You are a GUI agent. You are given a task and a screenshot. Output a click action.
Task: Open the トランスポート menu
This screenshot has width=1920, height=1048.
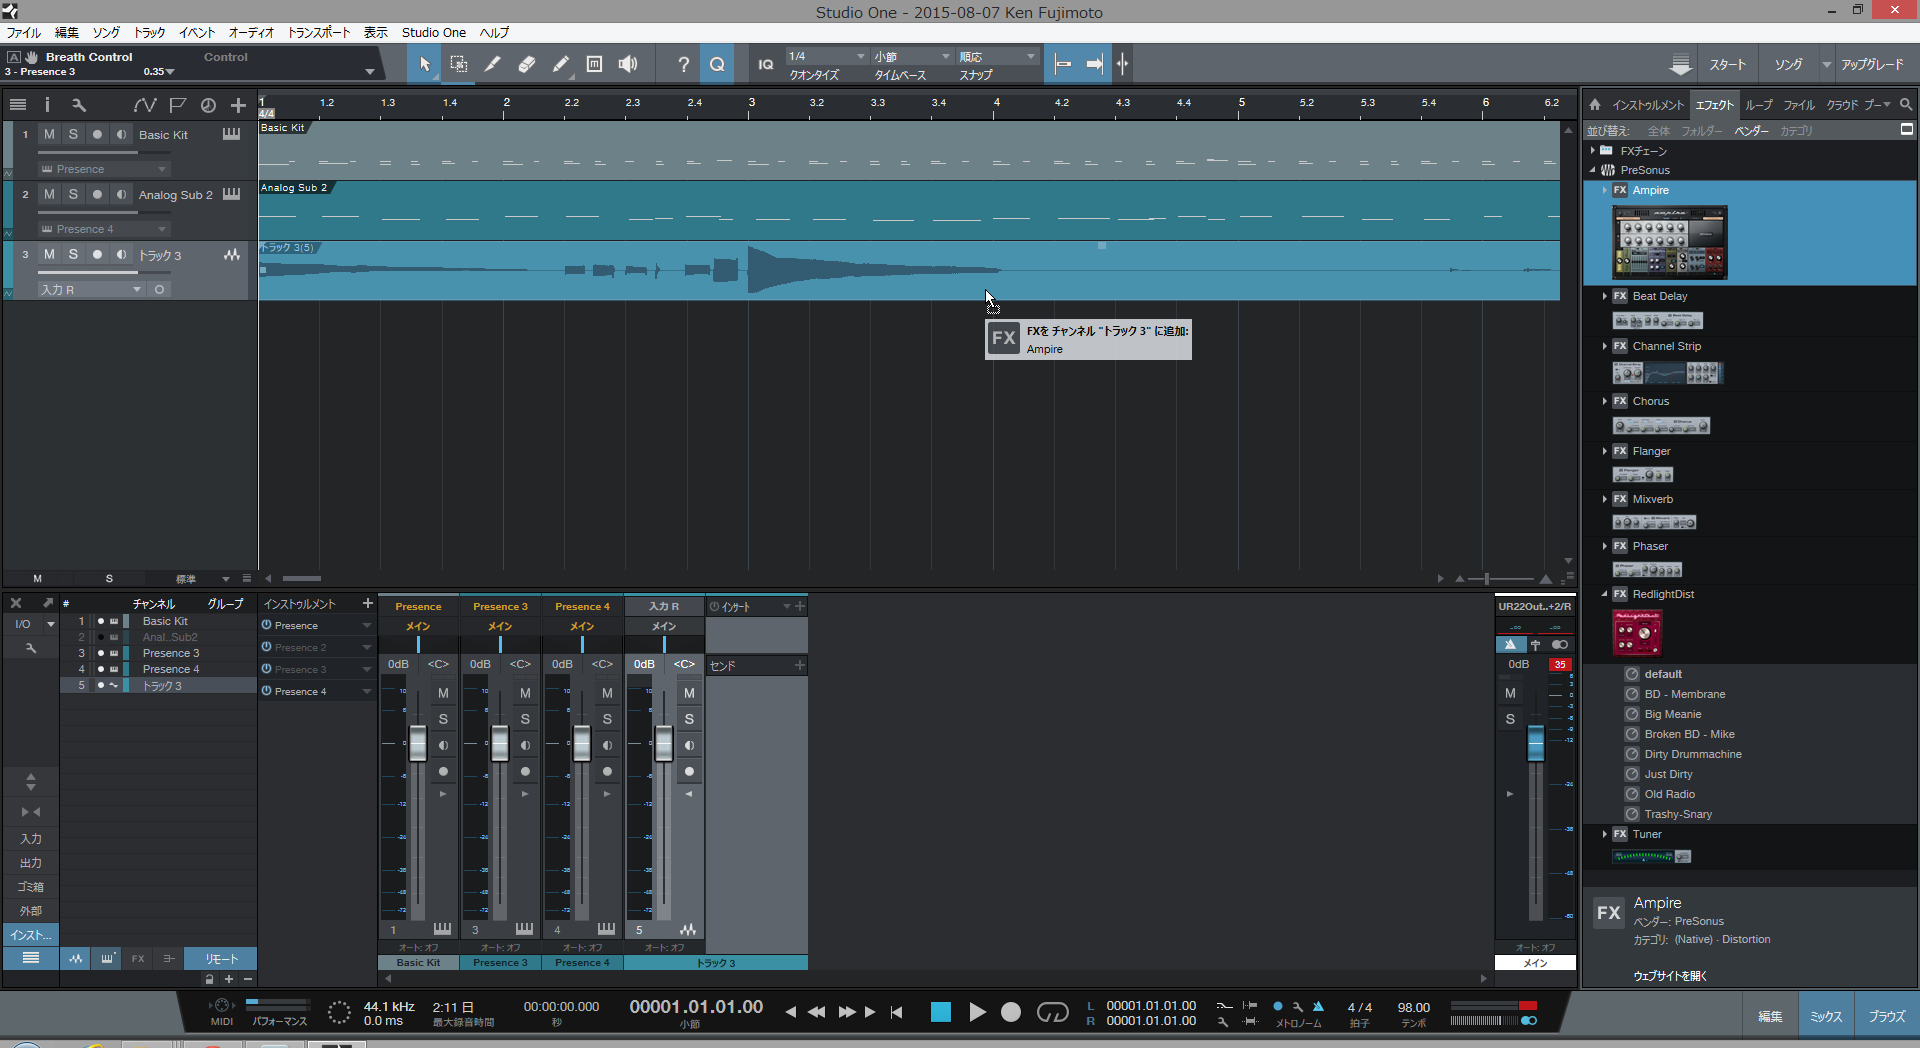319,33
